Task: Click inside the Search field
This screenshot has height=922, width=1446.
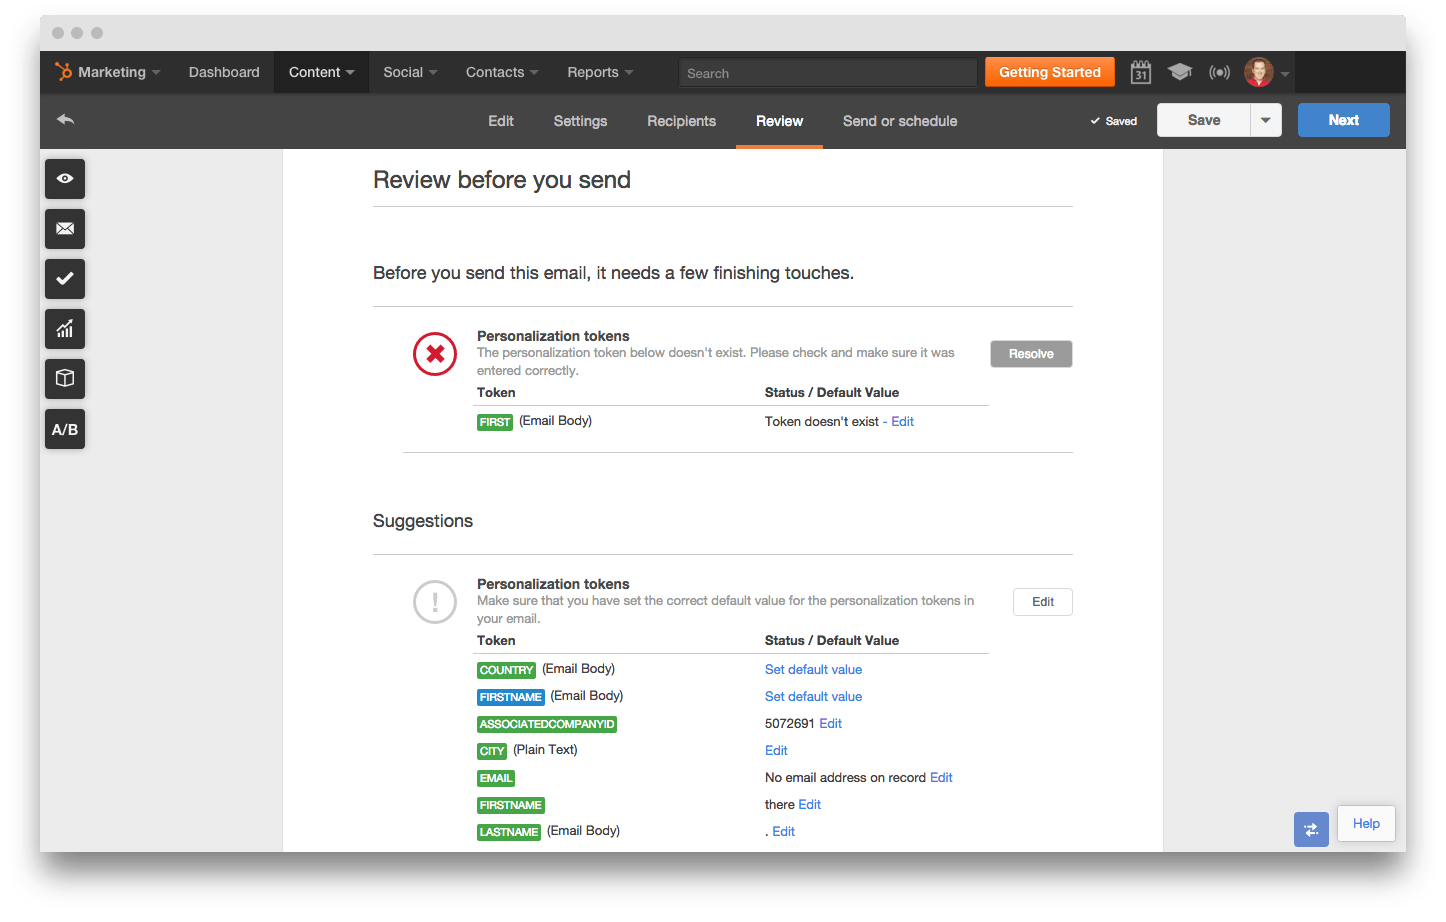Action: pos(827,72)
